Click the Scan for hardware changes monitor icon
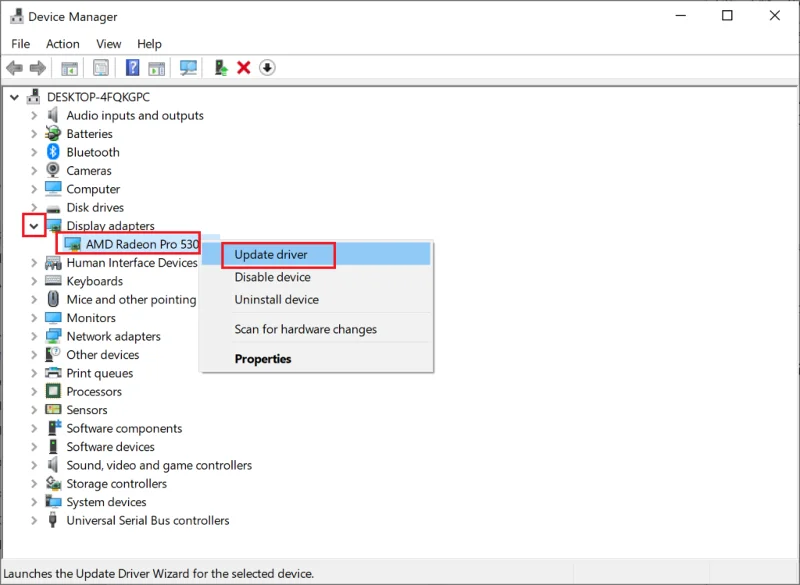Image resolution: width=800 pixels, height=585 pixels. tap(188, 67)
